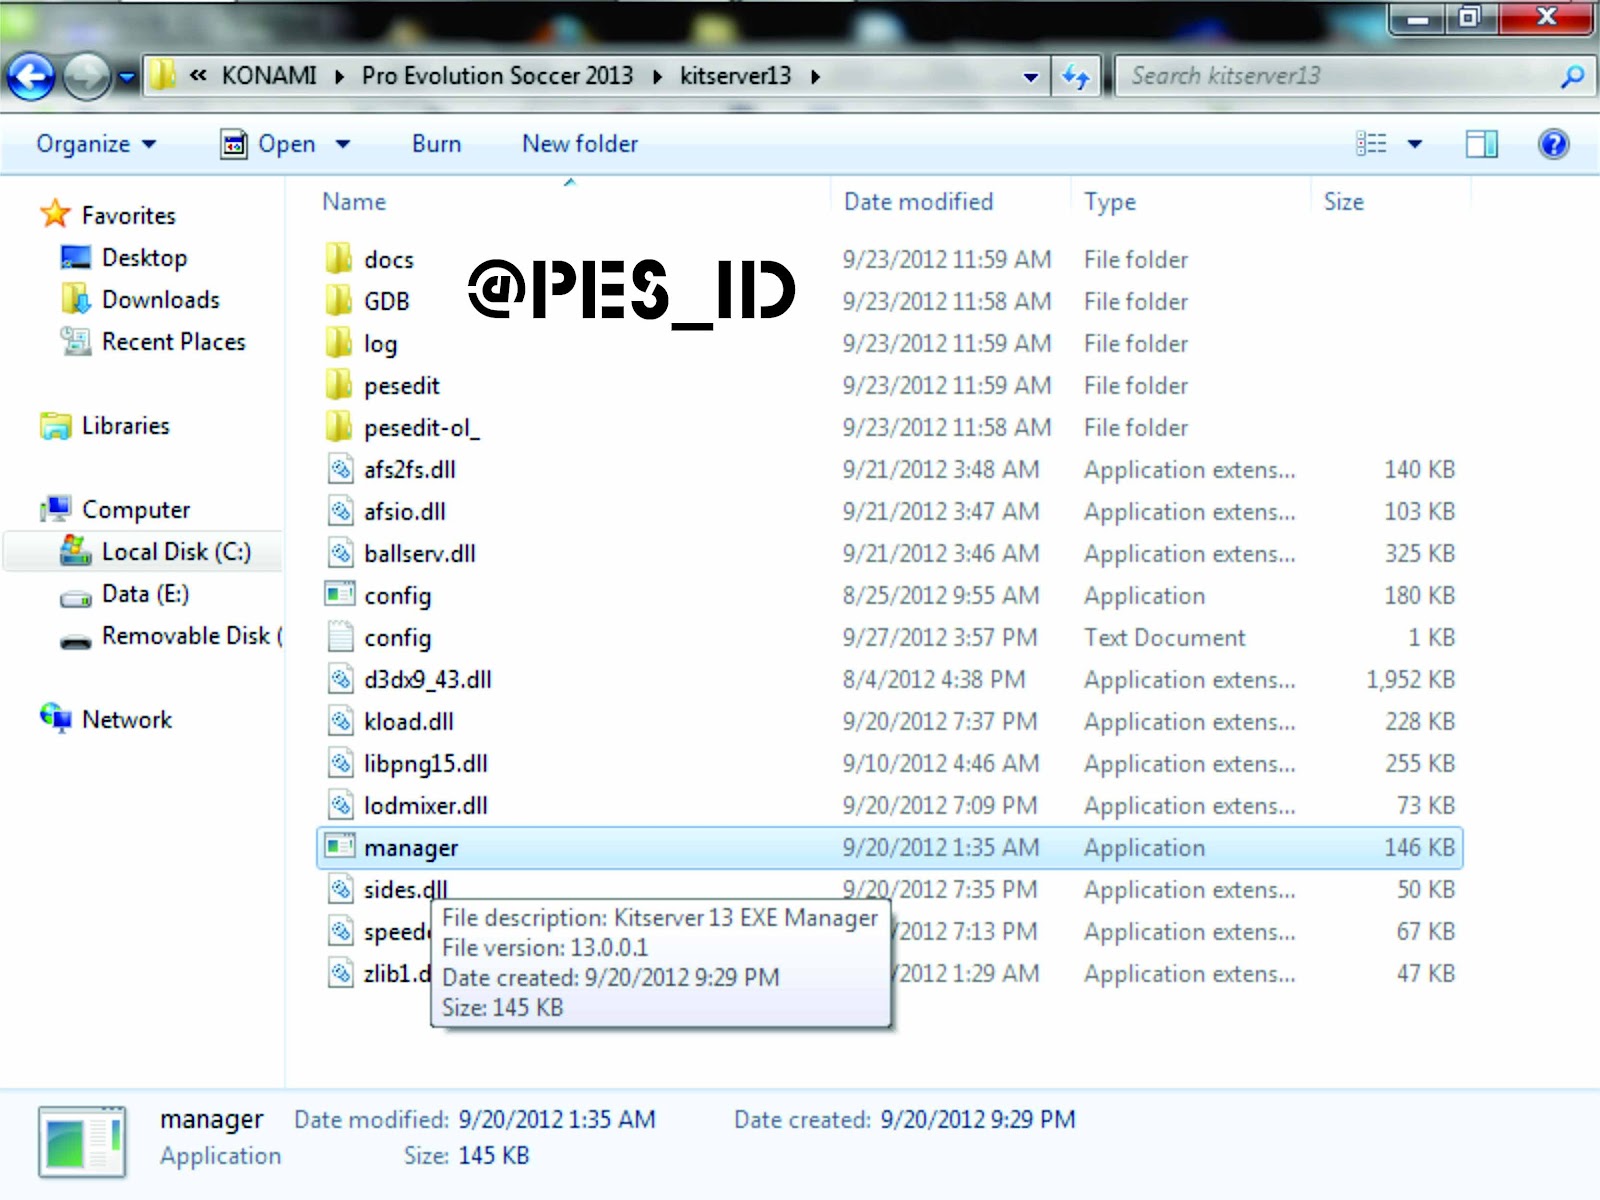Image resolution: width=1600 pixels, height=1200 pixels.
Task: Click New folder in toolbar
Action: click(580, 144)
